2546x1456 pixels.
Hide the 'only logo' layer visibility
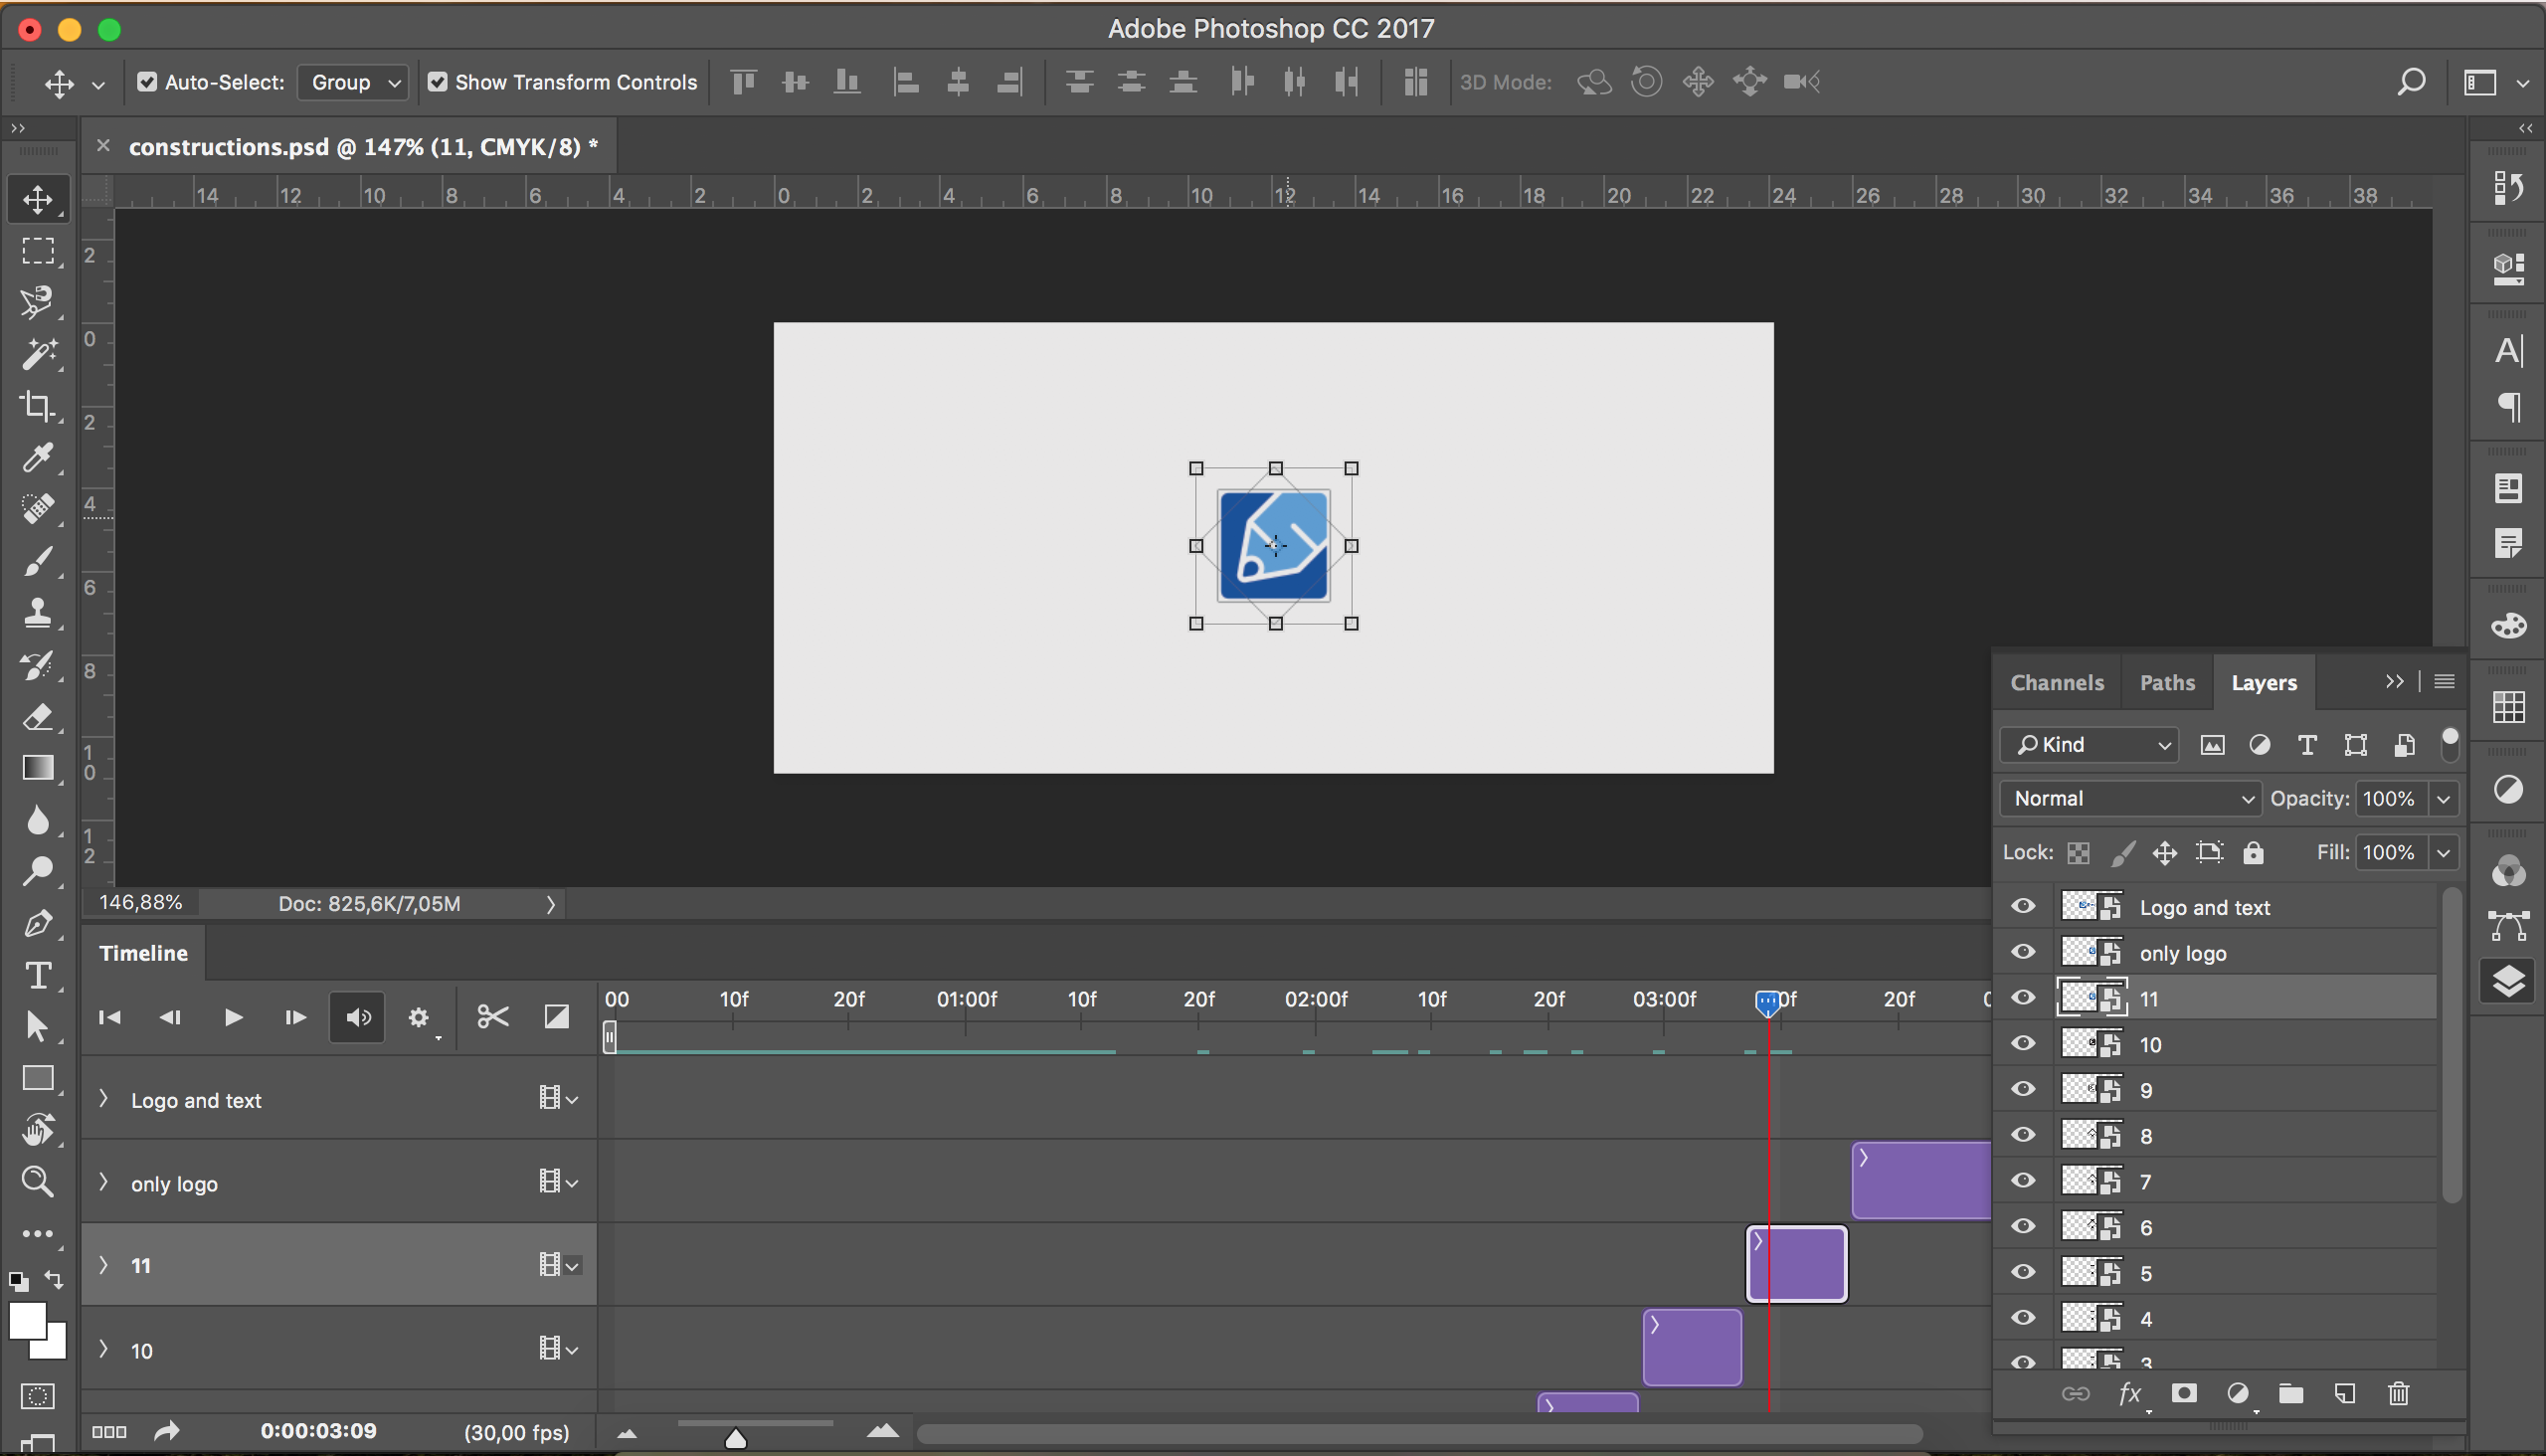point(2023,951)
